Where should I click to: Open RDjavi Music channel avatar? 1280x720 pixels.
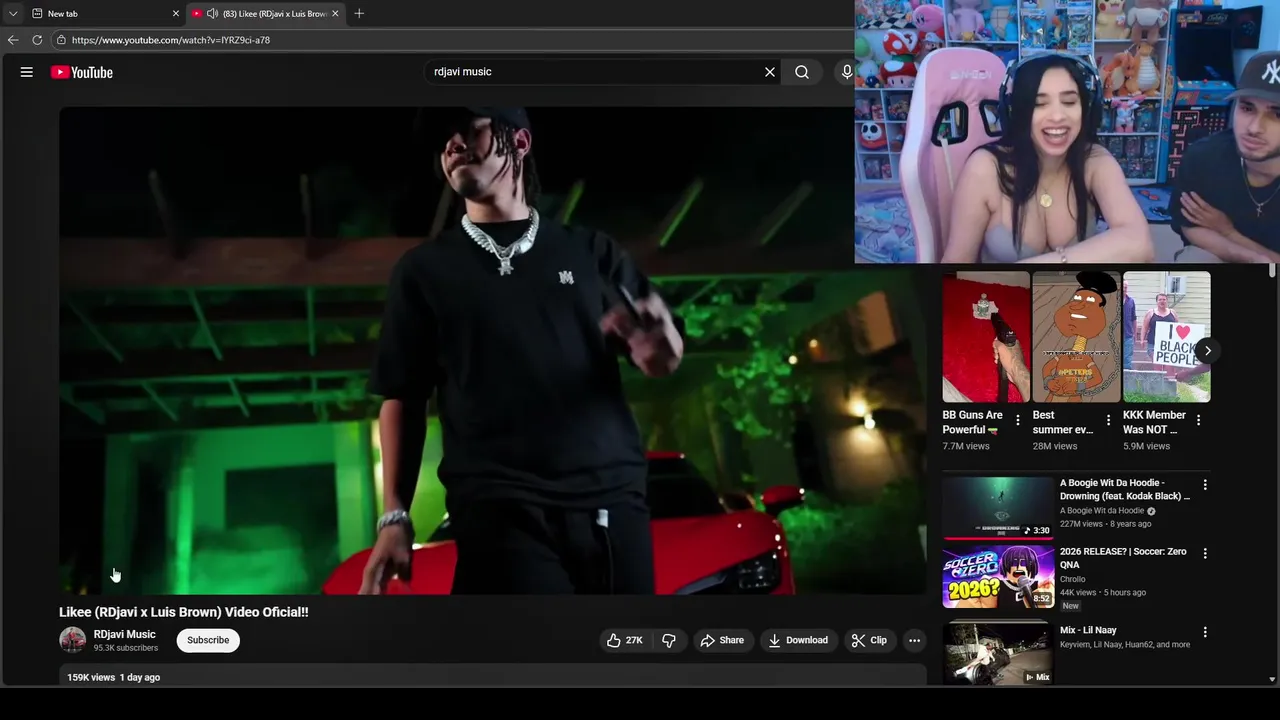click(72, 640)
